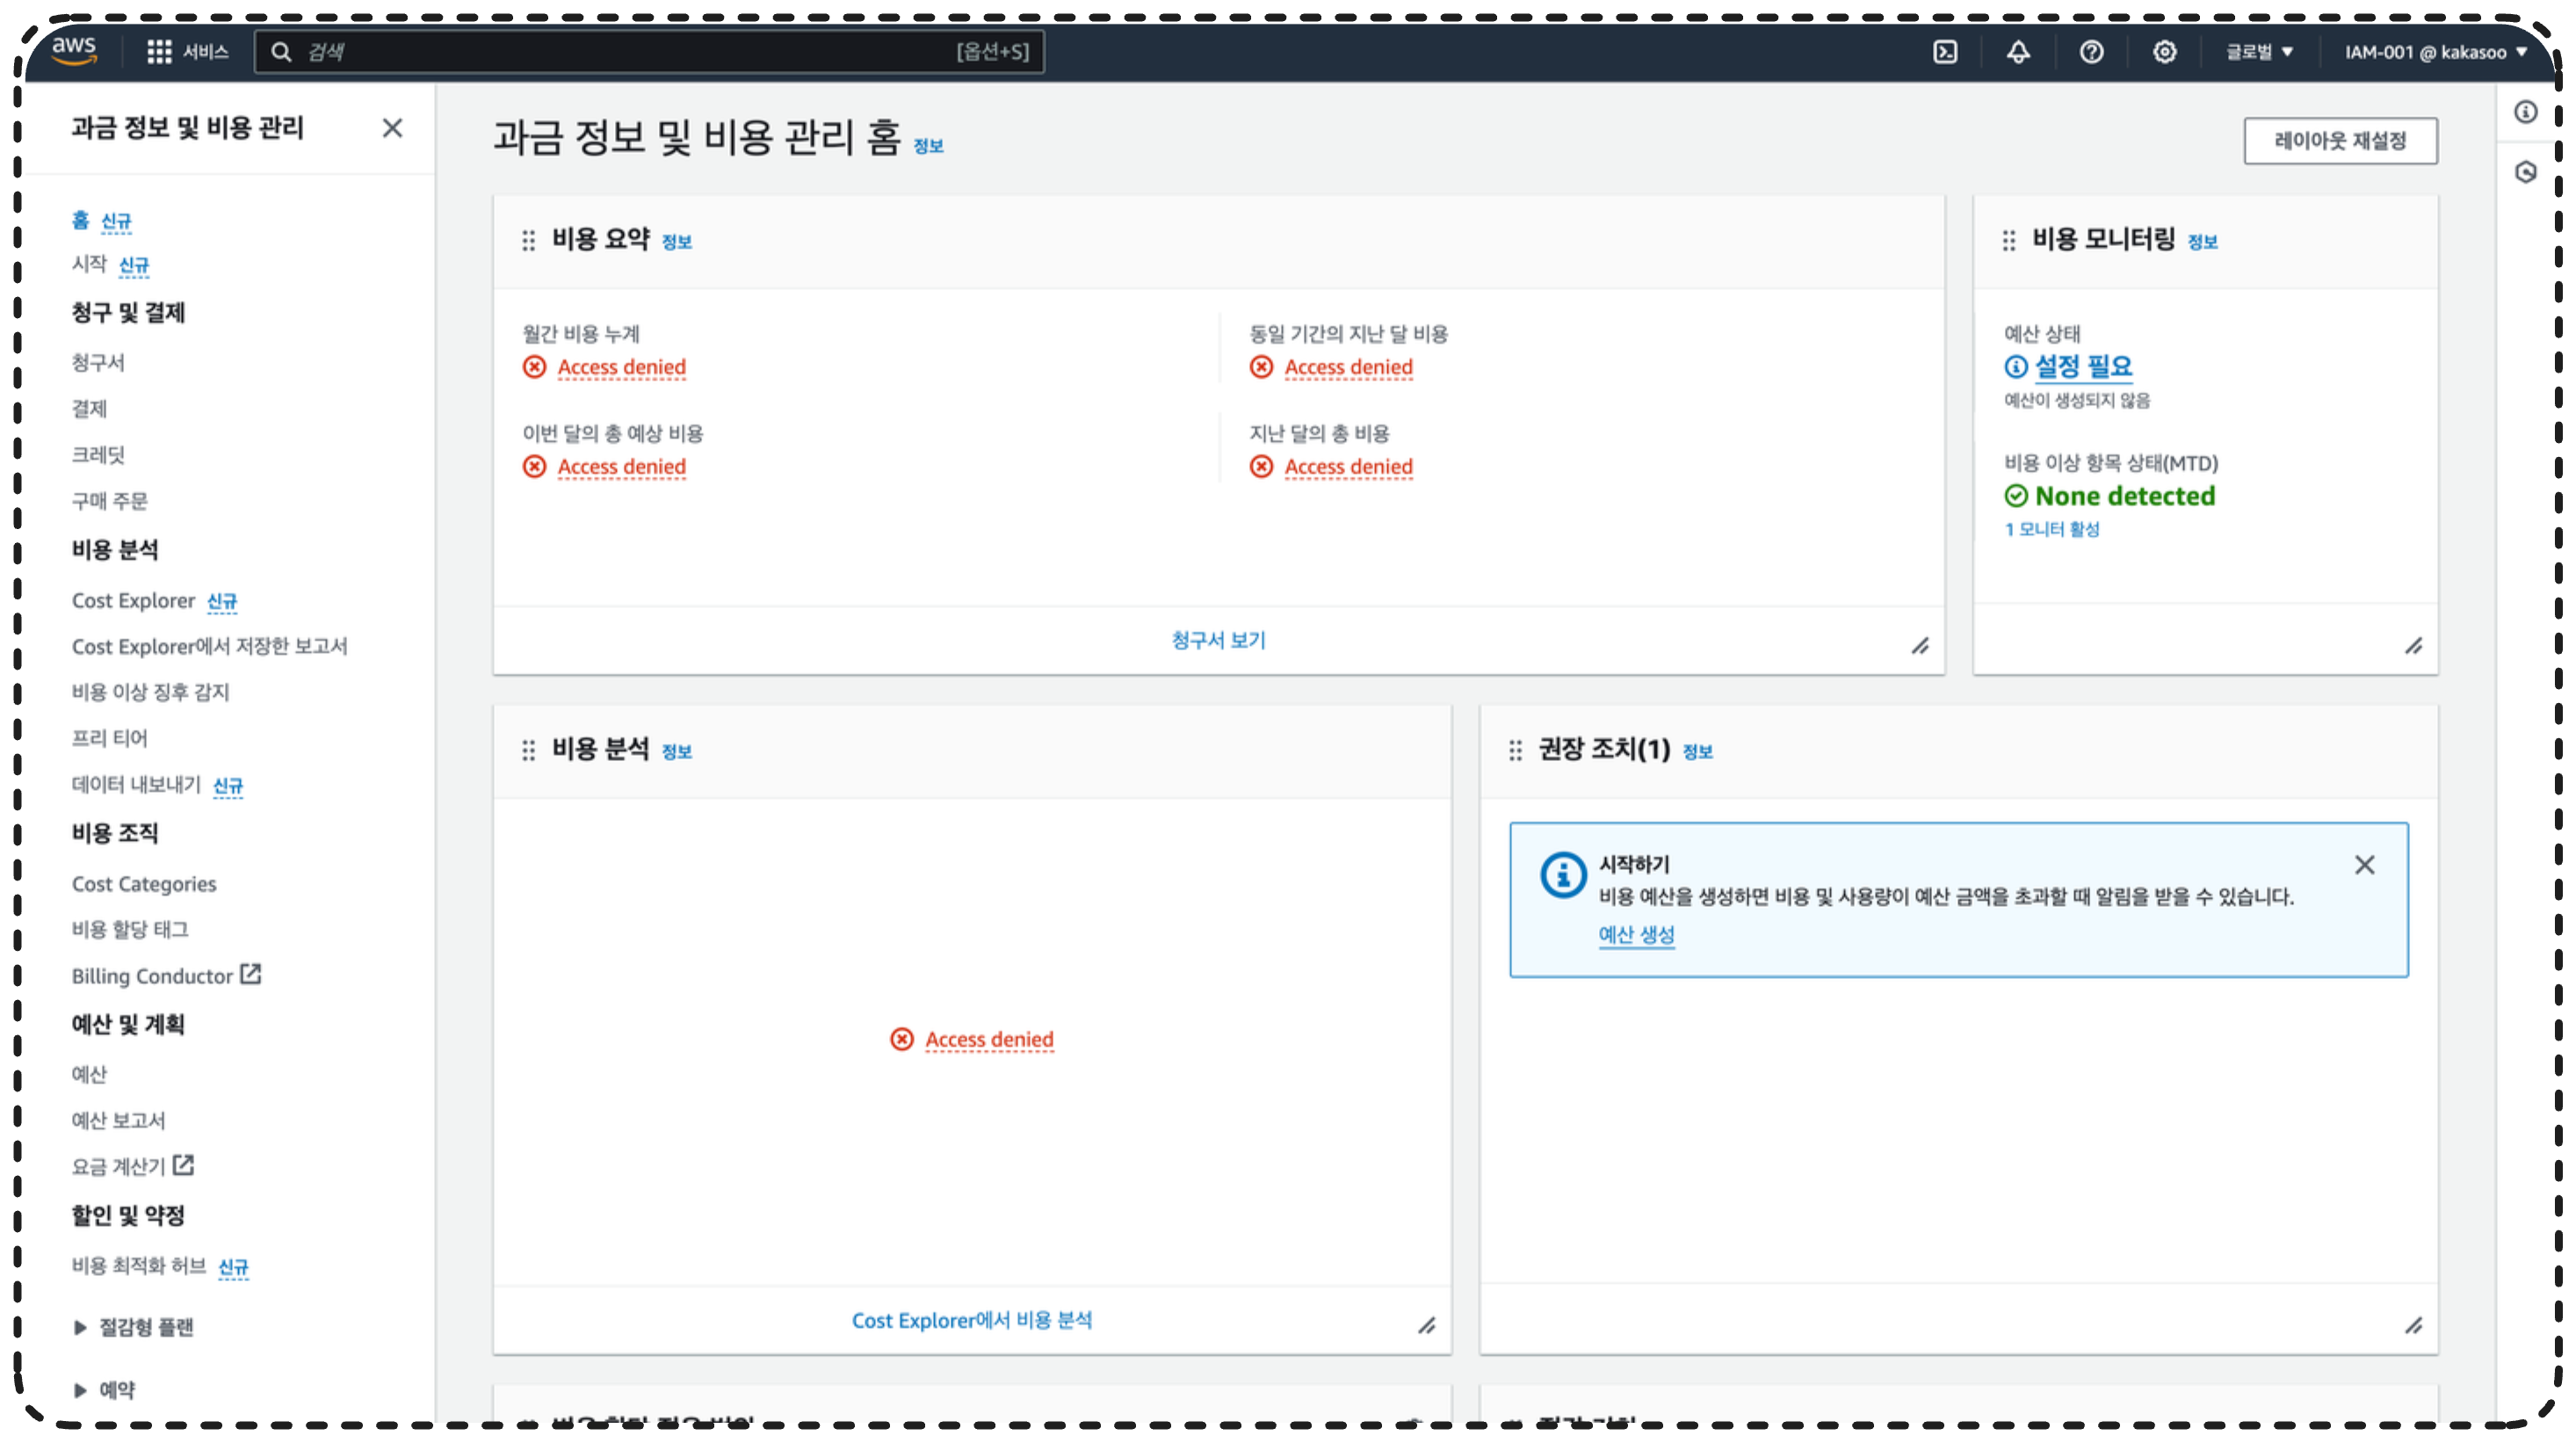Click the drag handle of 비용 분석 widget

point(528,750)
